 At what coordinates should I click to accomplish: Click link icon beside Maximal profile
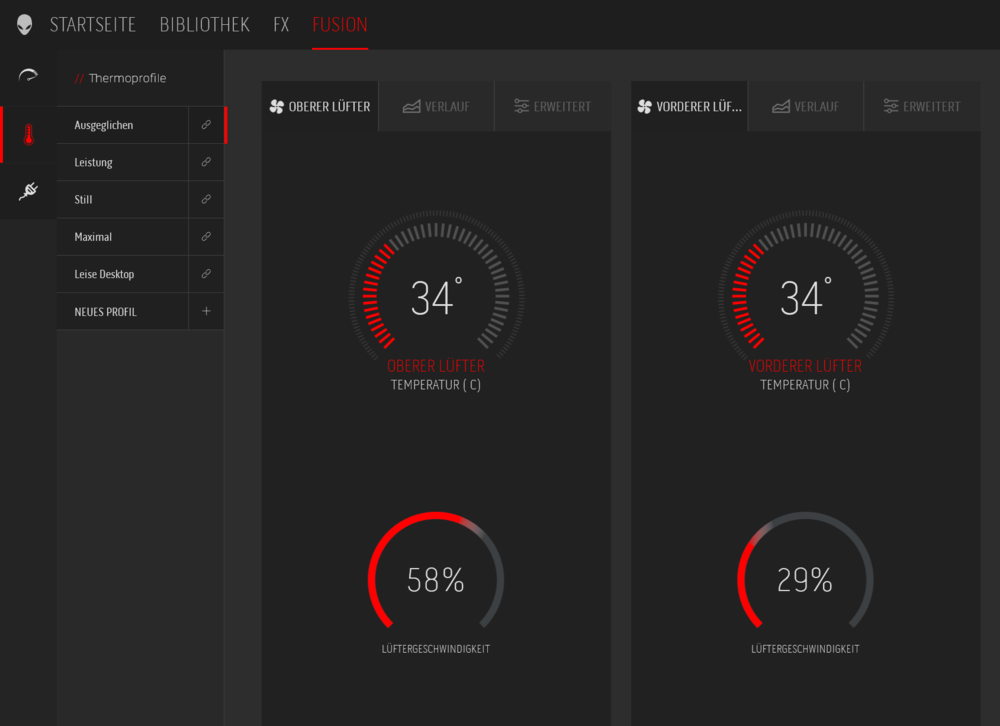(206, 237)
